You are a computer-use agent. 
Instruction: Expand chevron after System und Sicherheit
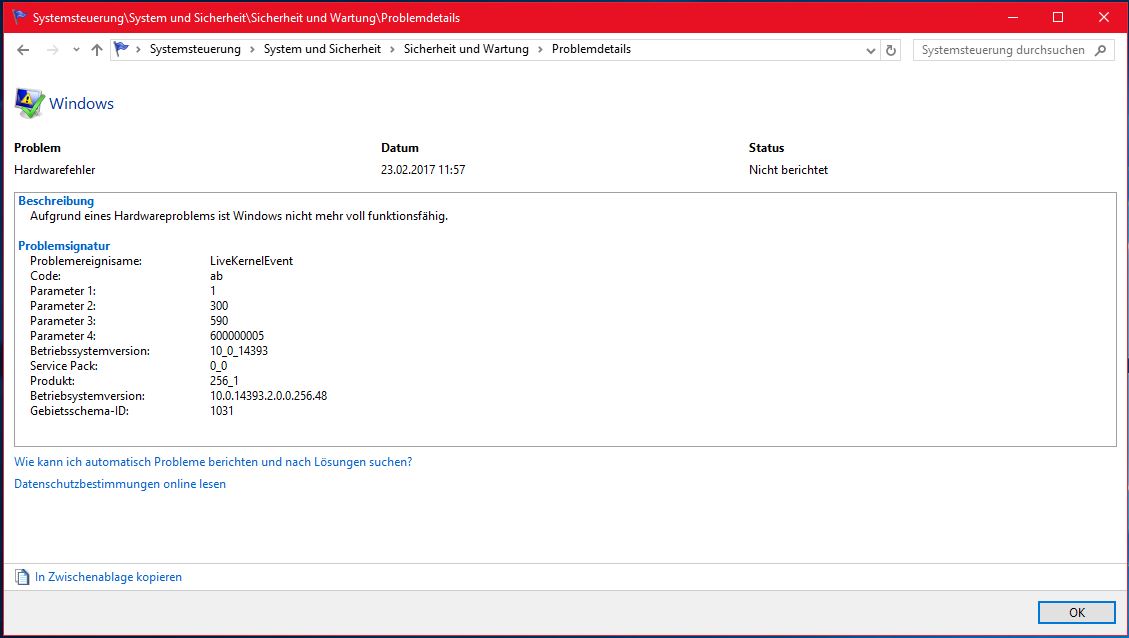(392, 50)
